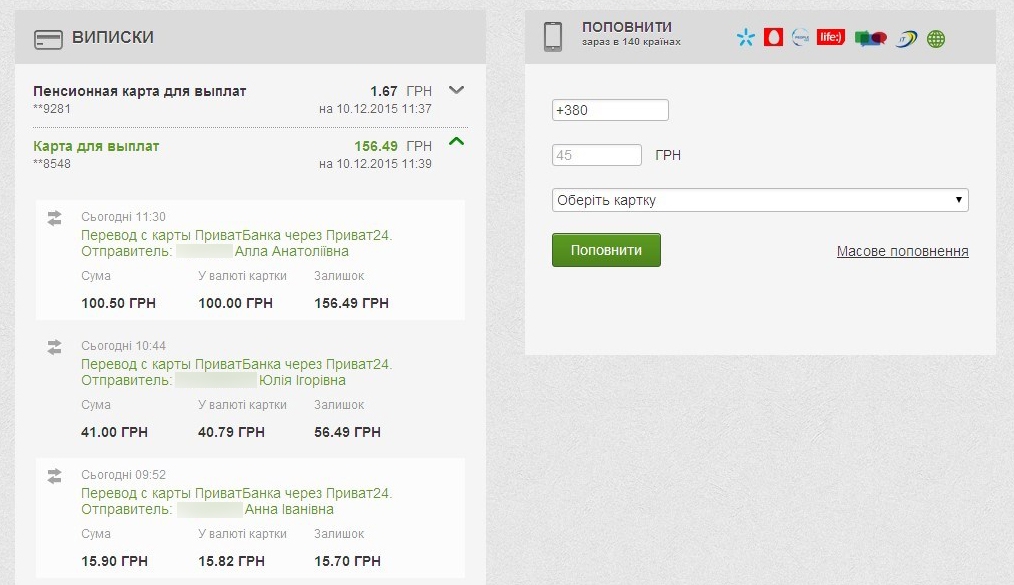Choose the red MTS egg operator icon
Image resolution: width=1014 pixels, height=585 pixels.
tap(773, 38)
